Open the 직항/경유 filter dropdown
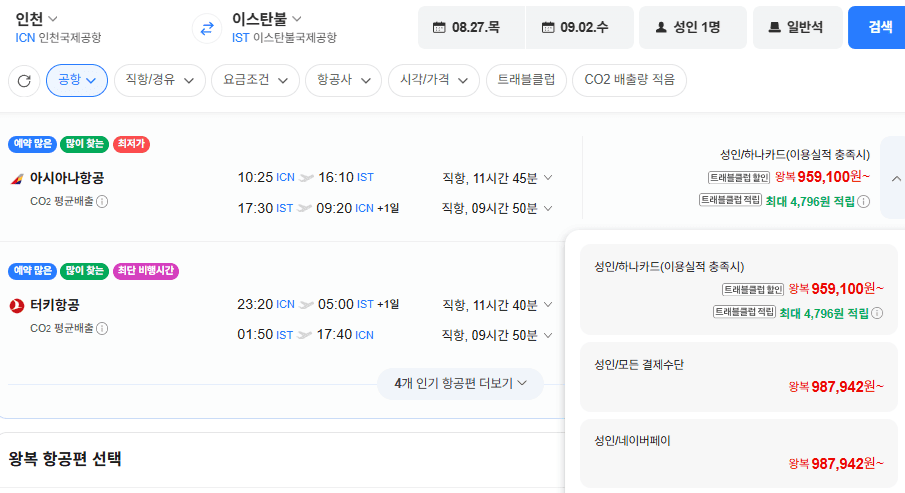Screen dimensions: 905x493 pyautogui.click(x=160, y=80)
